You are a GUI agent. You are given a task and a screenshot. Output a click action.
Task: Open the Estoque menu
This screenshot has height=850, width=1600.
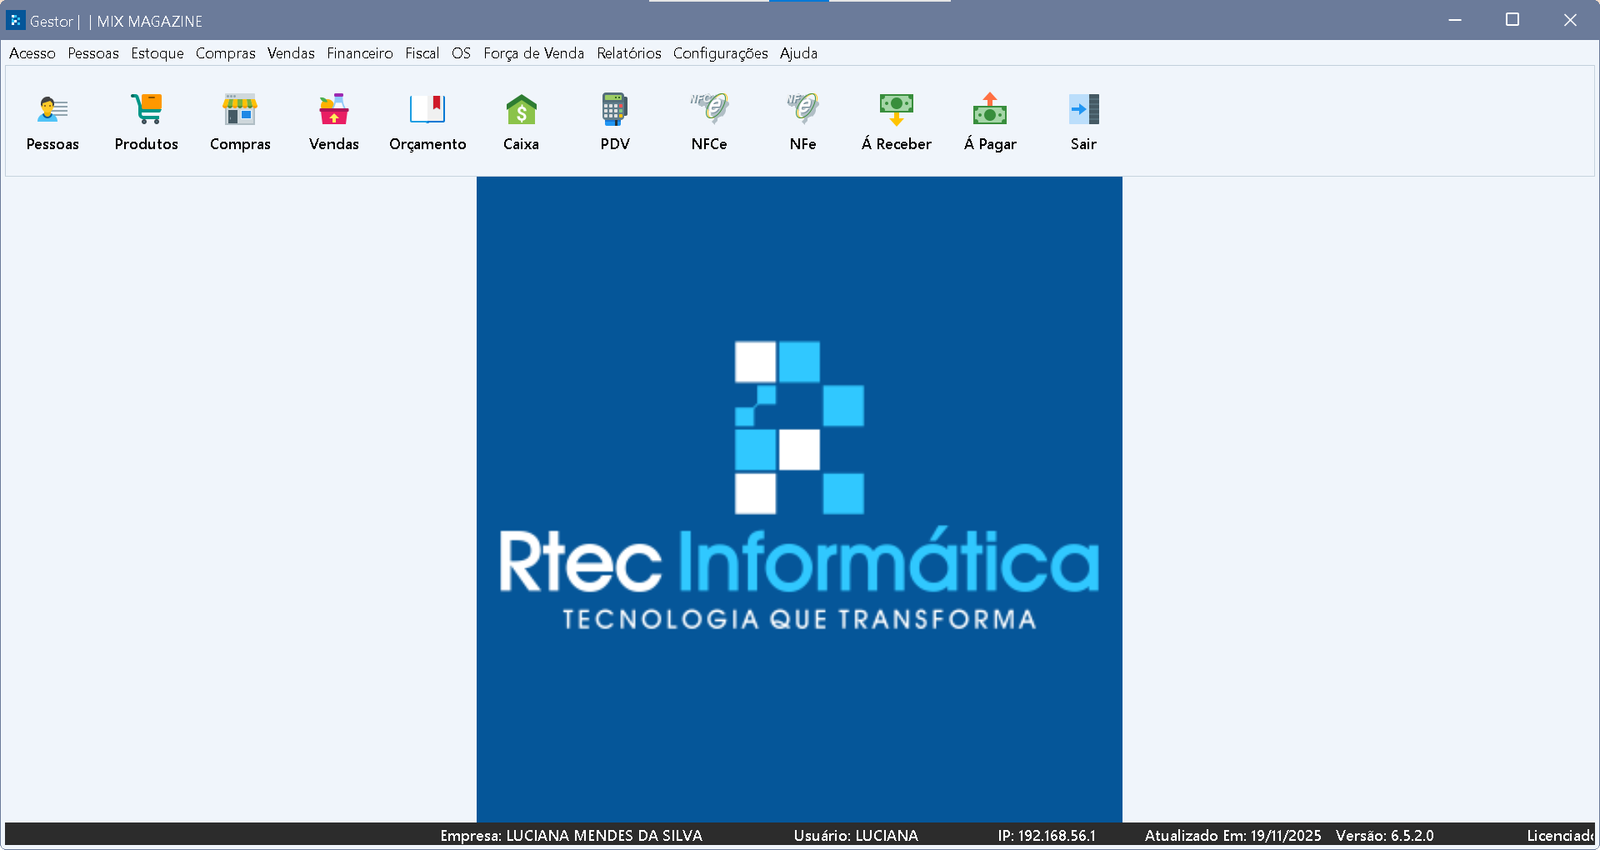pos(157,53)
